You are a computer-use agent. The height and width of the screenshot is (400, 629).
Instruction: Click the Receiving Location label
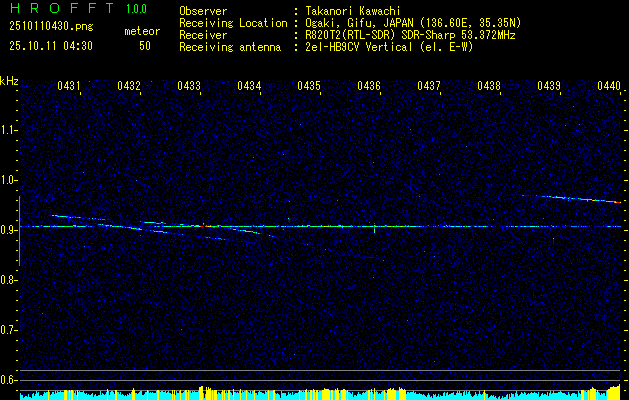coord(233,23)
